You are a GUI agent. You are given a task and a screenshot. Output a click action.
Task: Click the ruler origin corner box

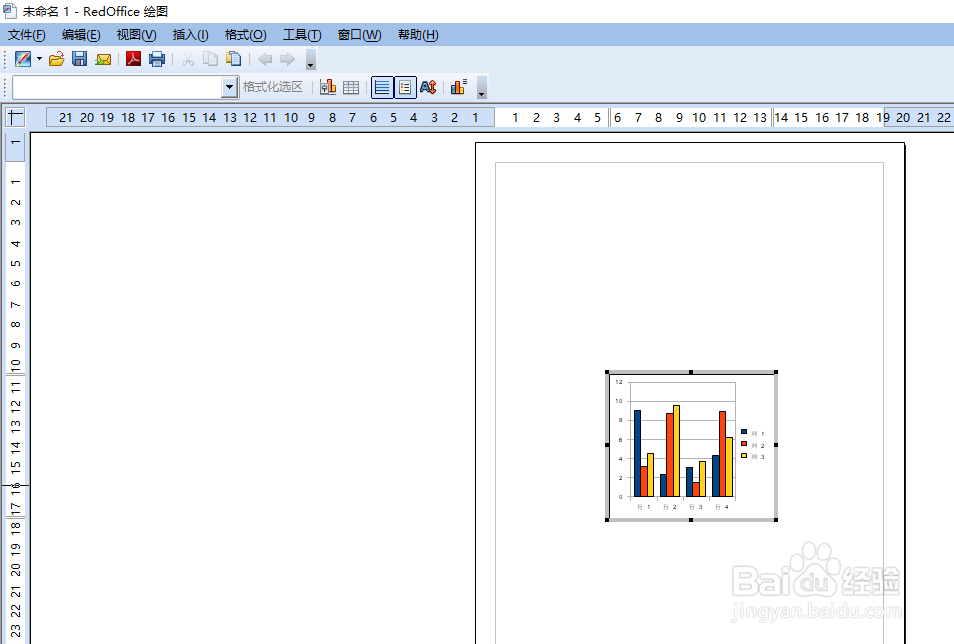[15, 117]
